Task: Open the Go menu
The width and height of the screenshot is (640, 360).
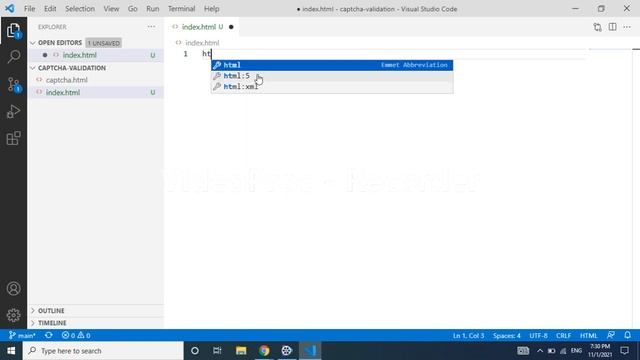Action: tap(133, 9)
